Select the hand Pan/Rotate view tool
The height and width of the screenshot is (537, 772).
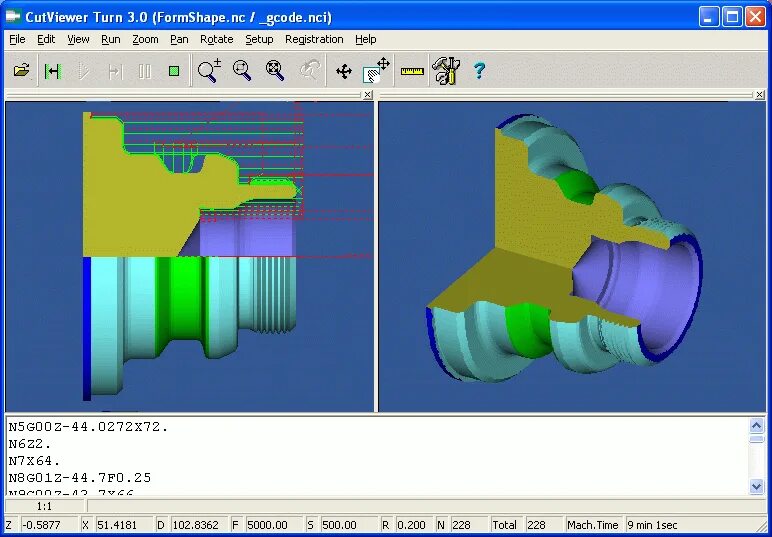[x=376, y=70]
